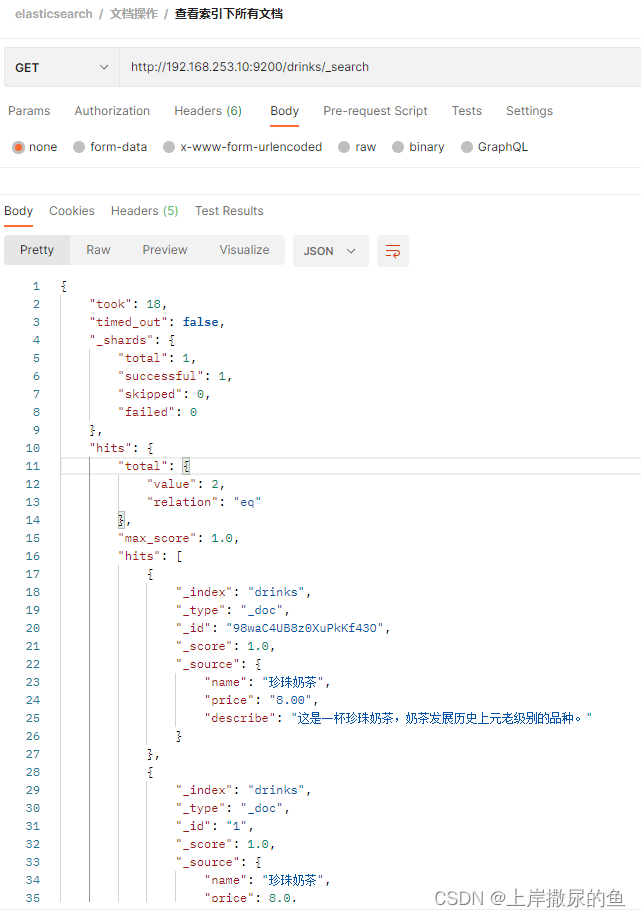Image resolution: width=641 pixels, height=917 pixels.
Task: Click the "relation": "eq" line
Action: tap(204, 502)
